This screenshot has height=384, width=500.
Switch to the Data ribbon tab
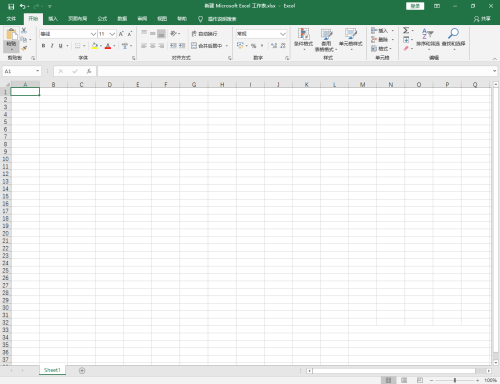[x=122, y=19]
